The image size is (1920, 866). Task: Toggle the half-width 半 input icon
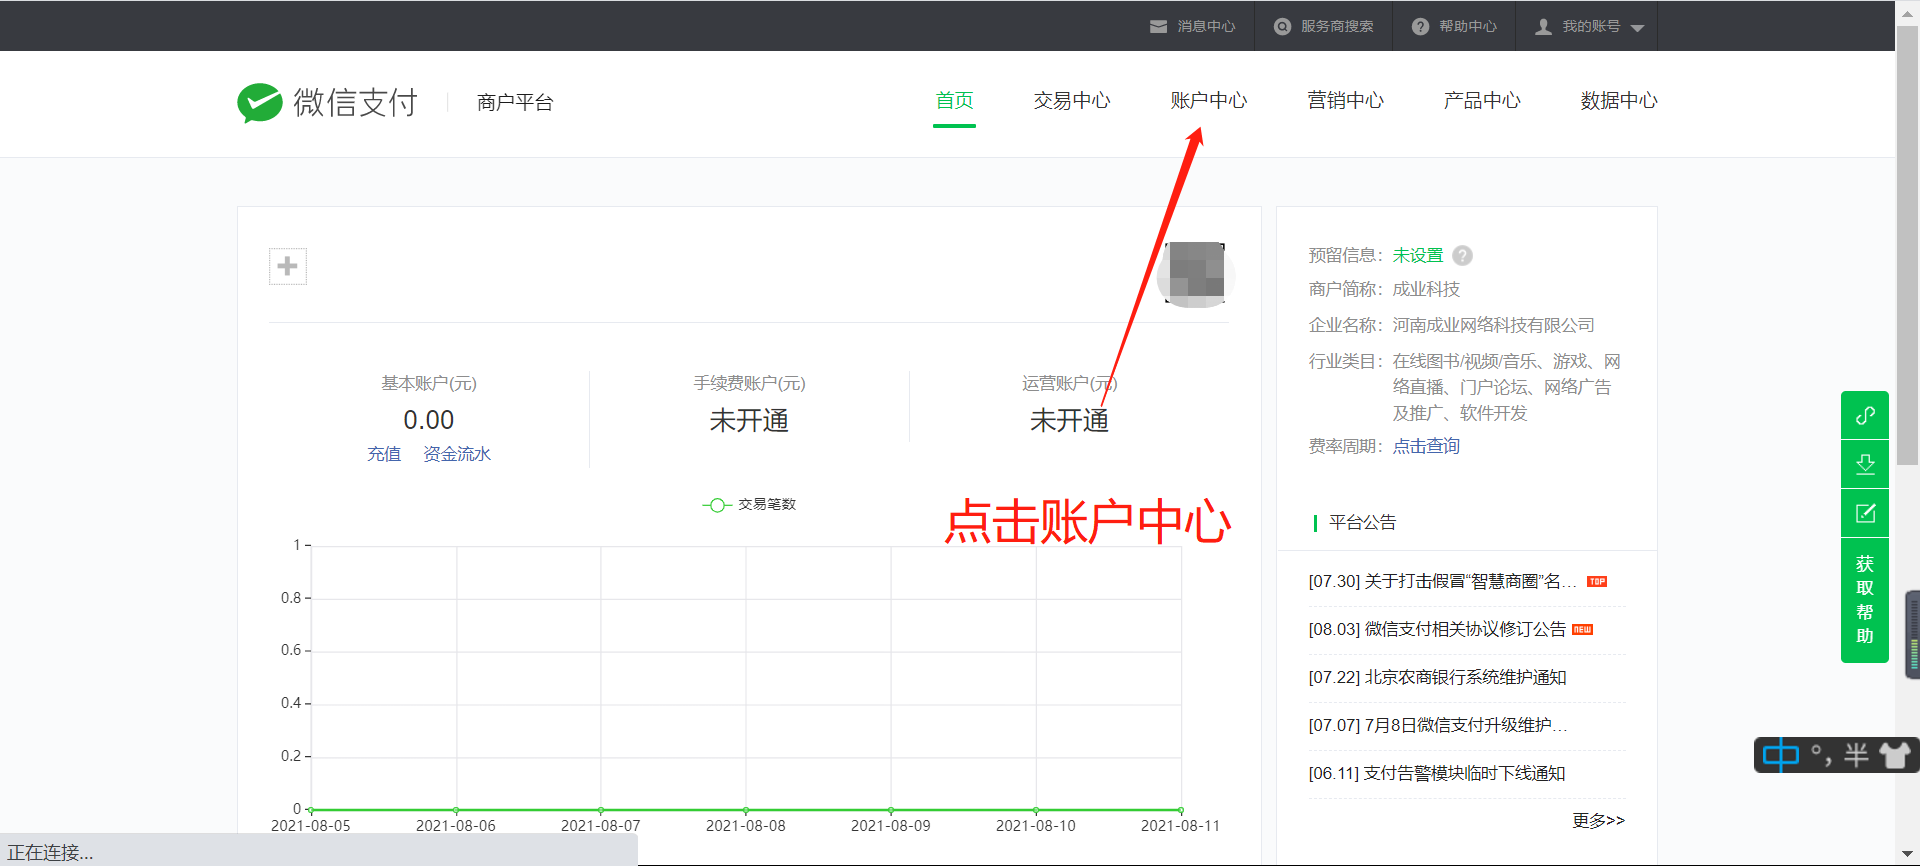pos(1856,755)
